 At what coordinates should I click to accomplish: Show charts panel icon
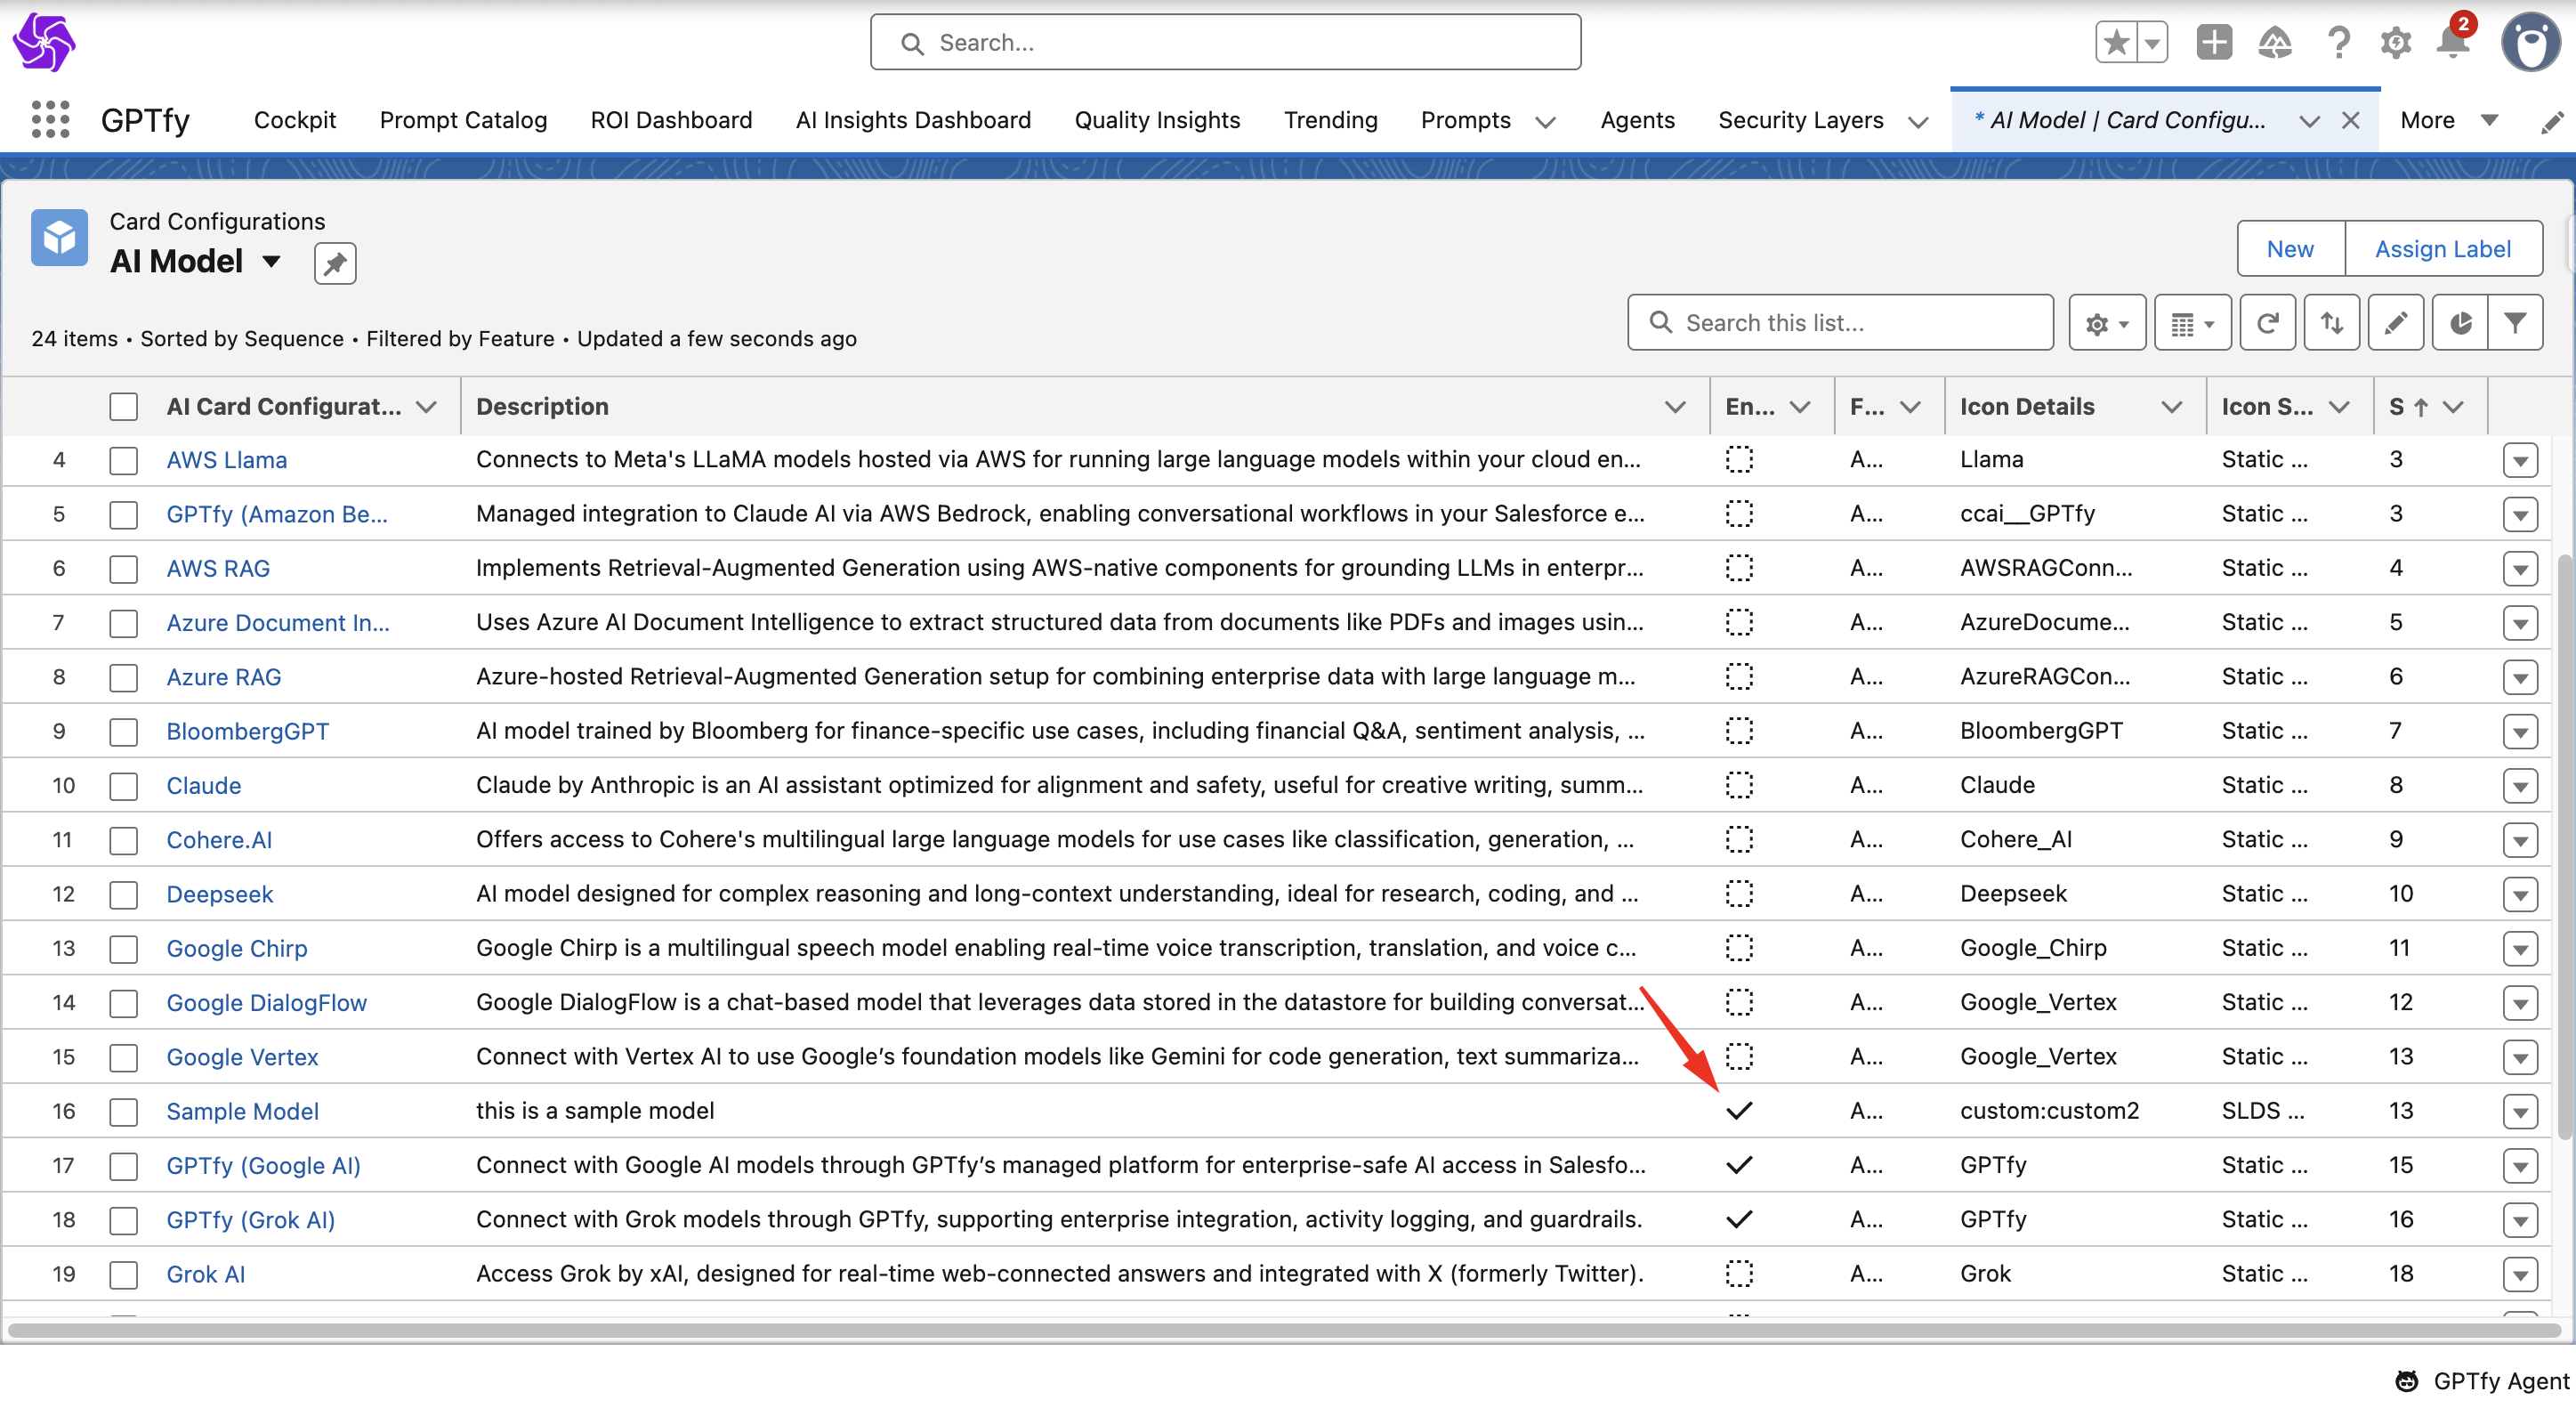2460,323
